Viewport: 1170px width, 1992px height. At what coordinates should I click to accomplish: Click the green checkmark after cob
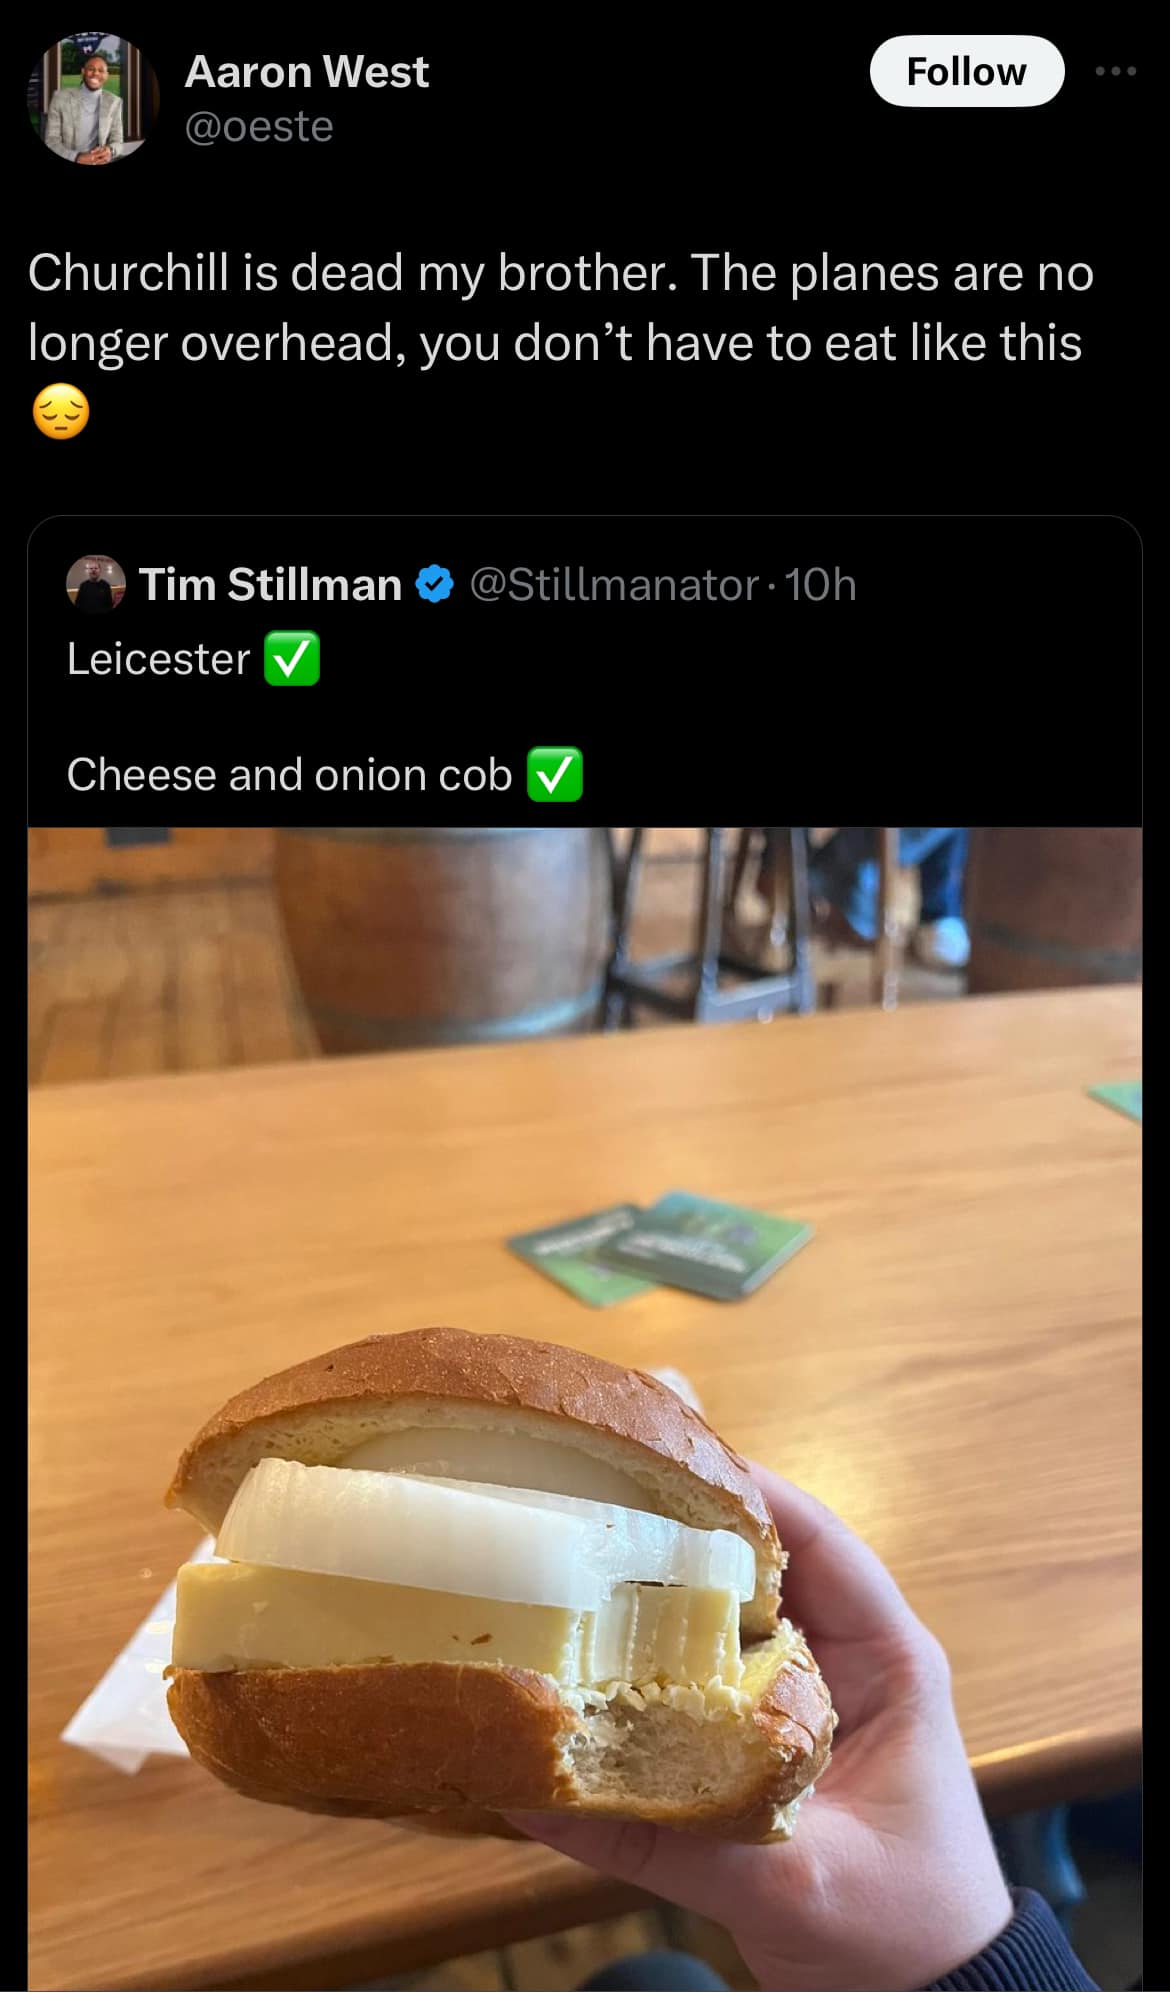click(554, 775)
